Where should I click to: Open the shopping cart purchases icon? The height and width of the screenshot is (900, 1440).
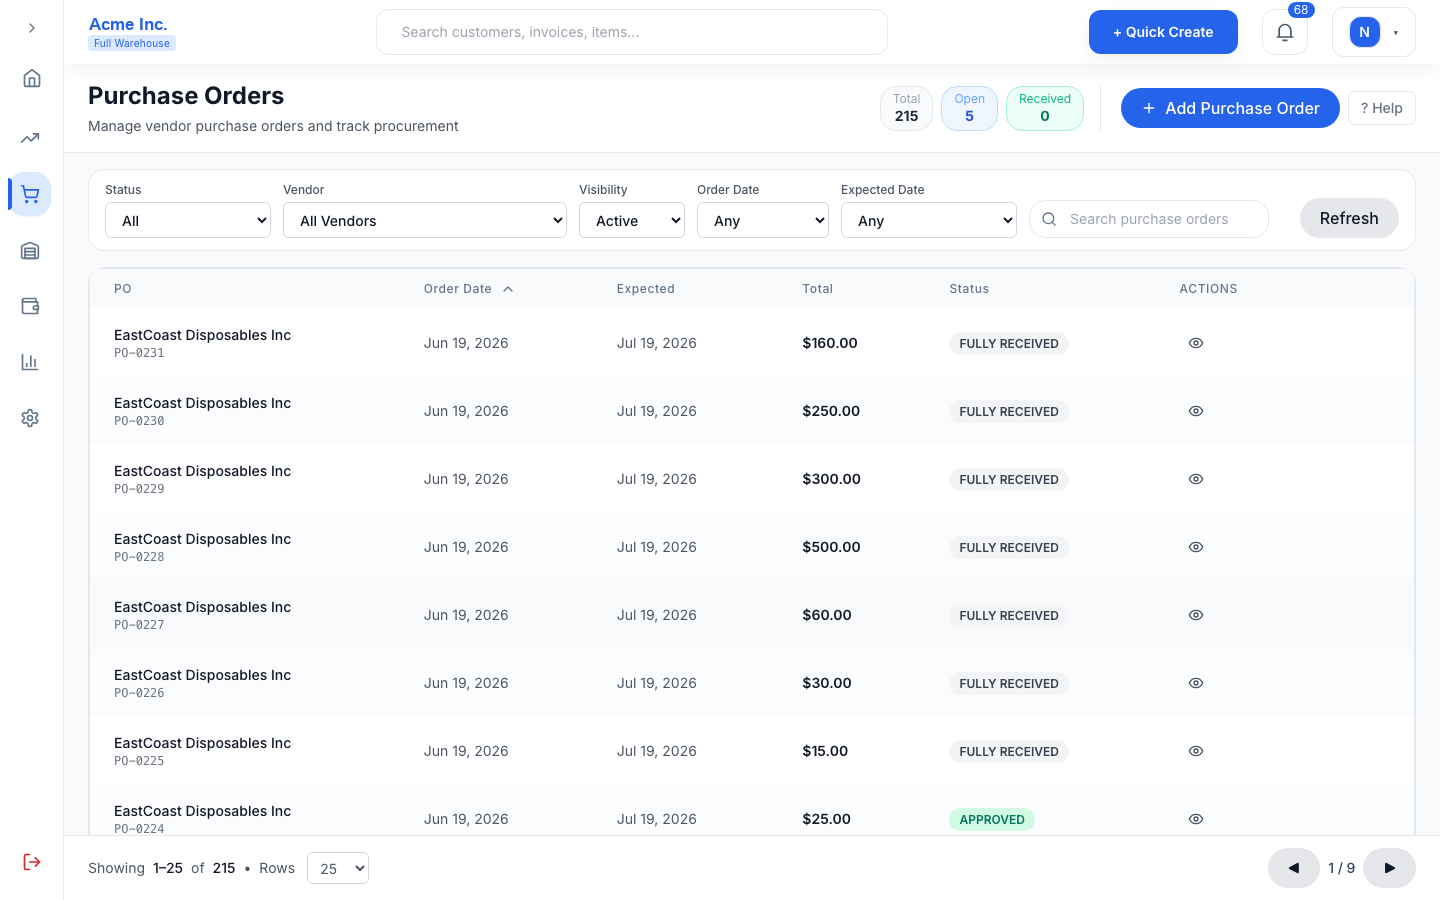click(30, 194)
